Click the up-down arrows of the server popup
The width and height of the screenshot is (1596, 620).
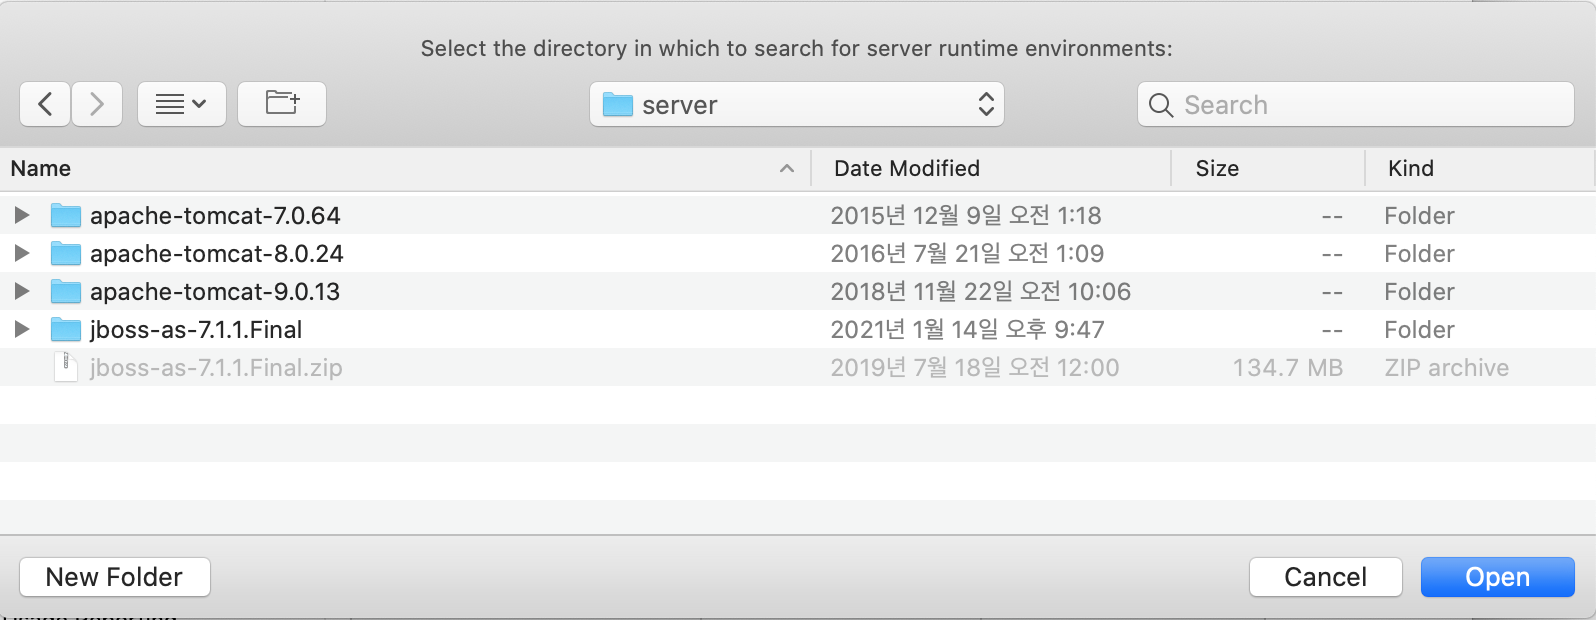coord(986,104)
